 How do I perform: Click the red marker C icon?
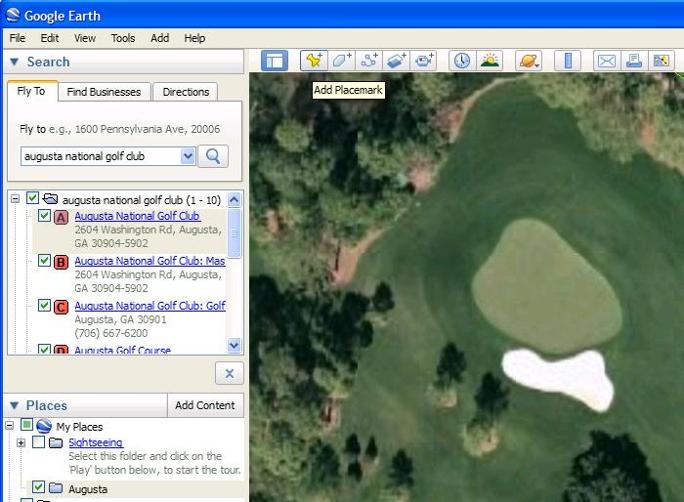61,307
